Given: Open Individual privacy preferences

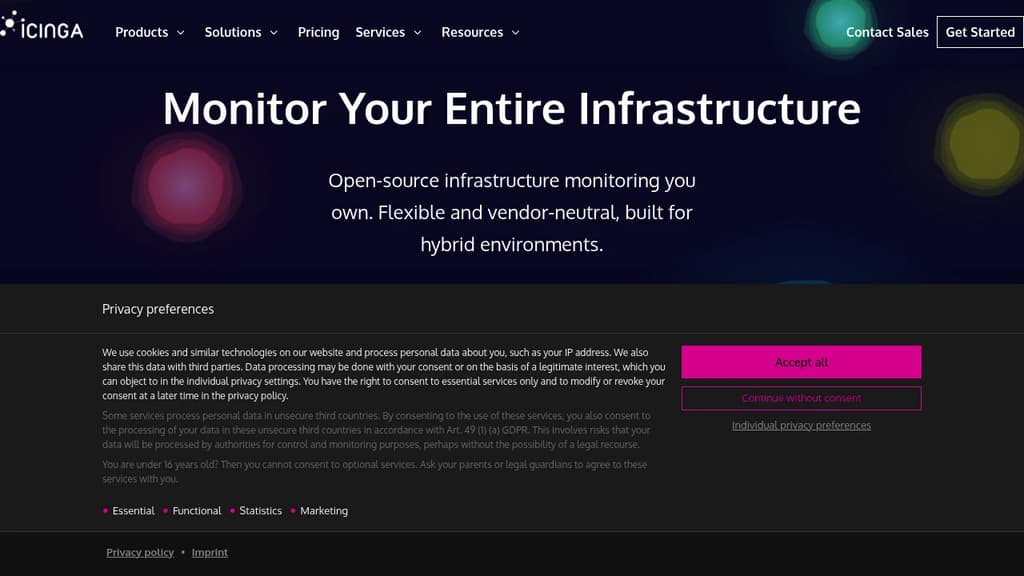Looking at the screenshot, I should click(x=800, y=424).
